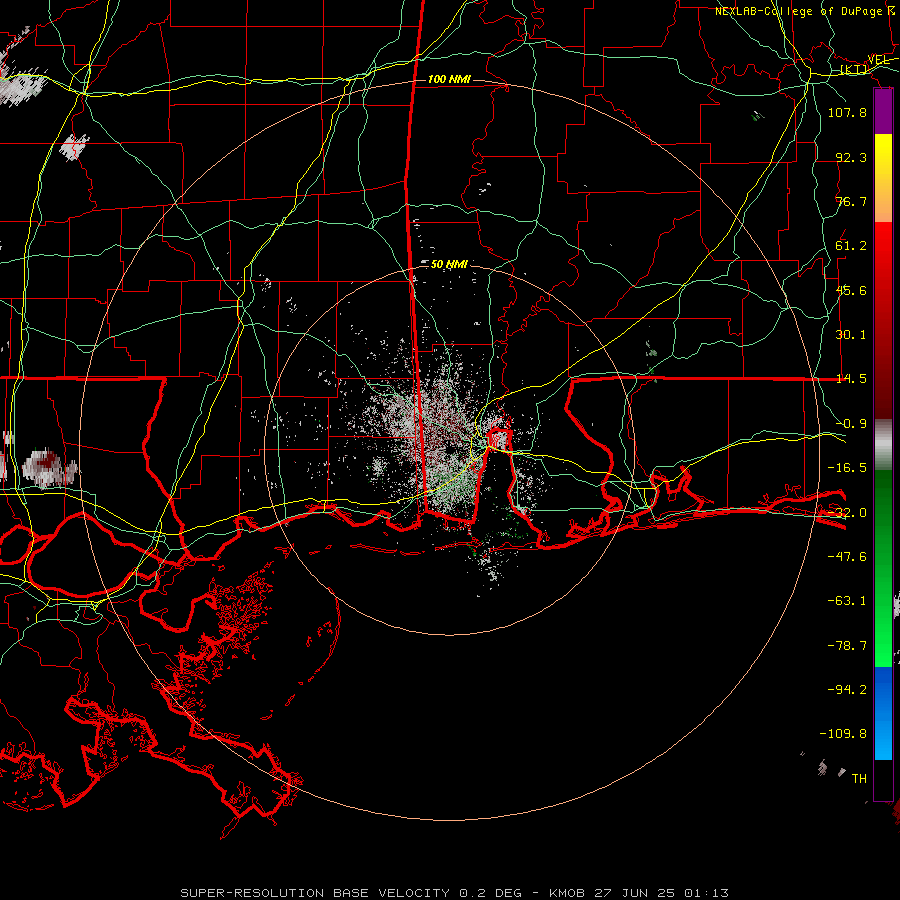The image size is (900, 900).
Task: Click the gray near-zero color bar segment
Action: click(x=883, y=445)
